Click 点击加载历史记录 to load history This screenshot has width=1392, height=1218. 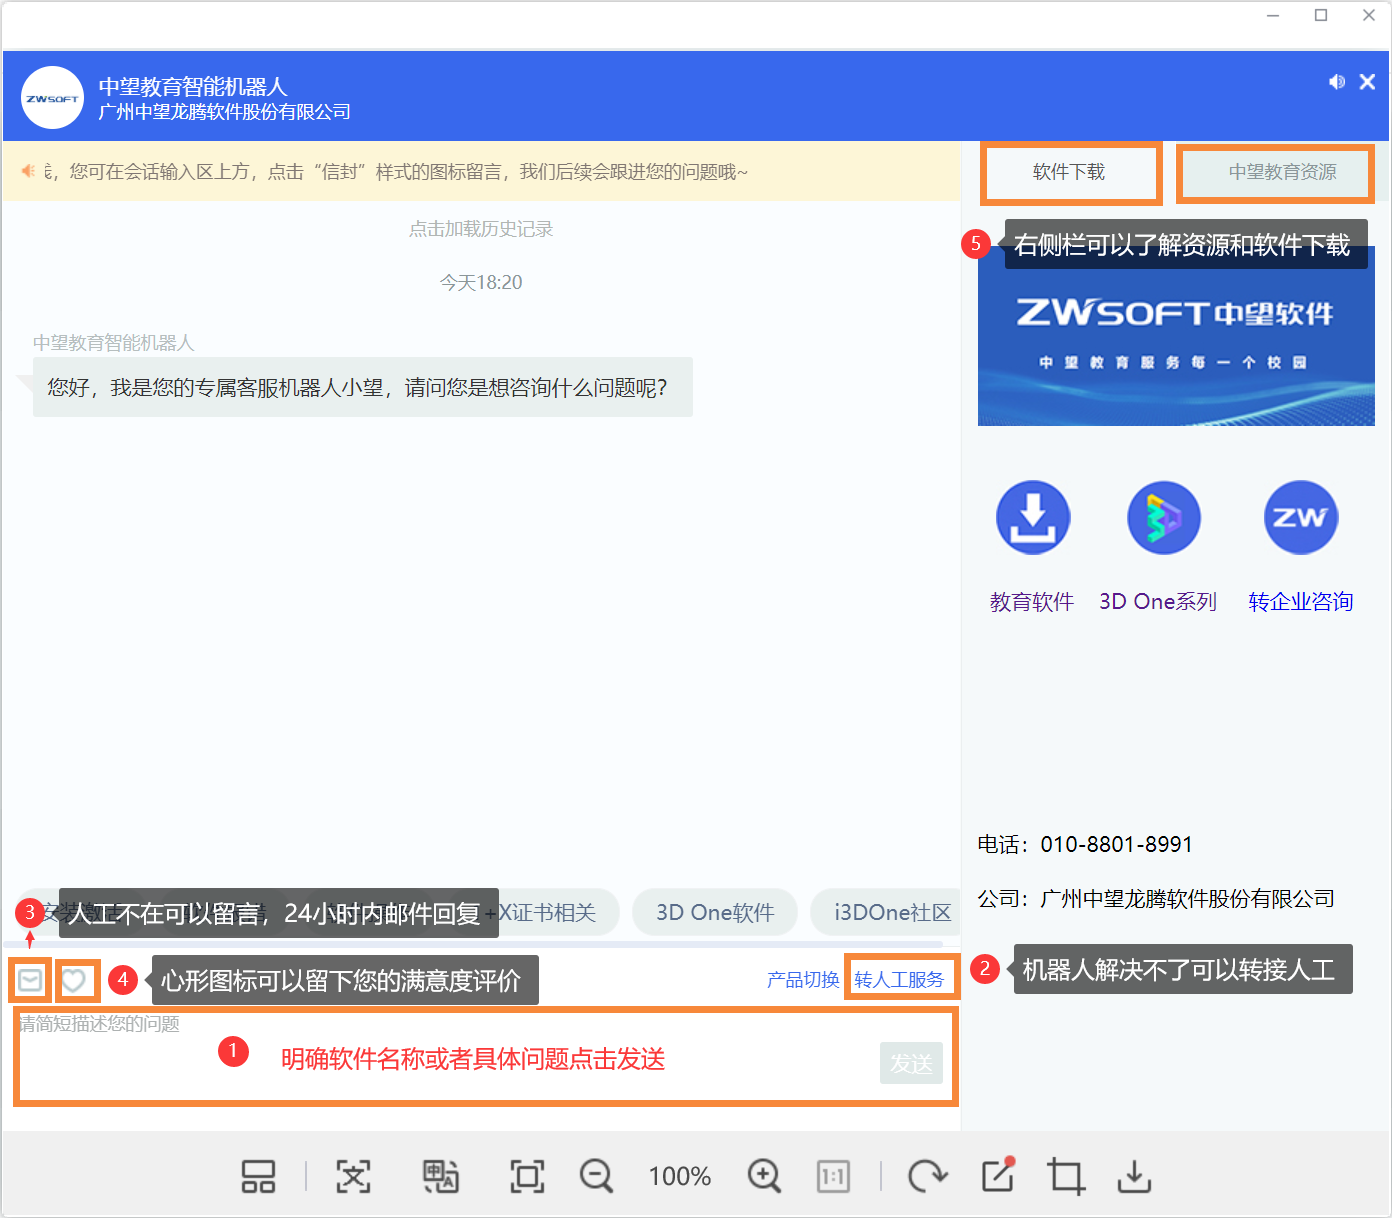pyautogui.click(x=481, y=229)
